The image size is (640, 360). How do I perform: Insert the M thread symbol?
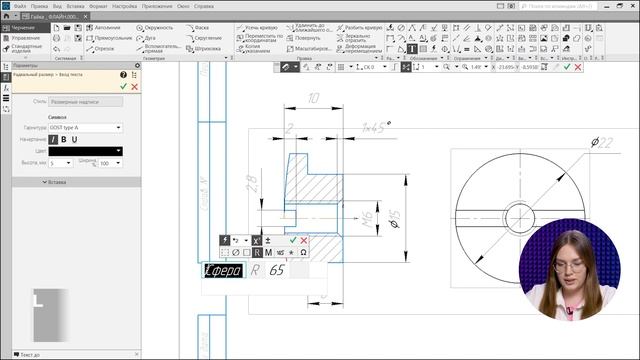pyautogui.click(x=268, y=253)
